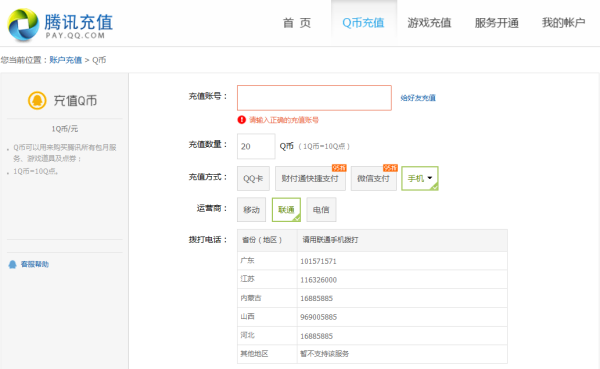Choose 微信支付 payment method
The width and height of the screenshot is (600, 369).
pyautogui.click(x=373, y=178)
